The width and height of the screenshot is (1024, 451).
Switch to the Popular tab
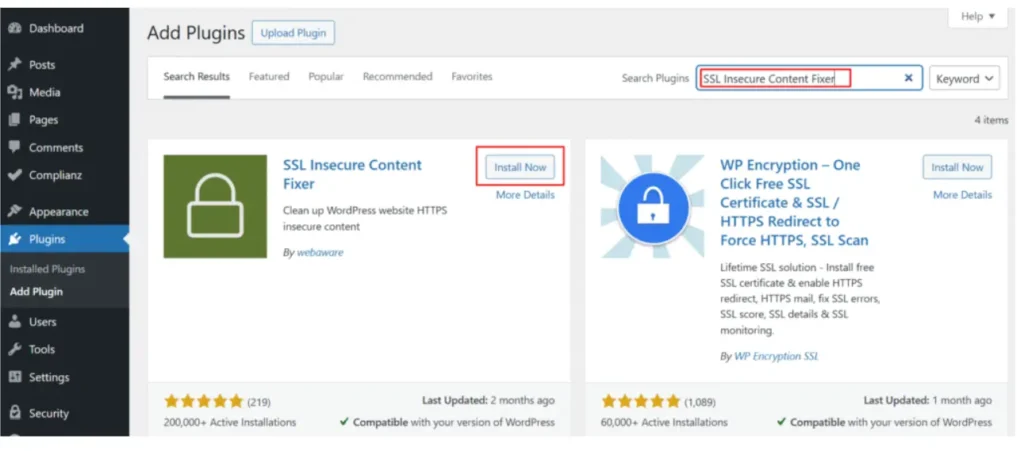326,76
